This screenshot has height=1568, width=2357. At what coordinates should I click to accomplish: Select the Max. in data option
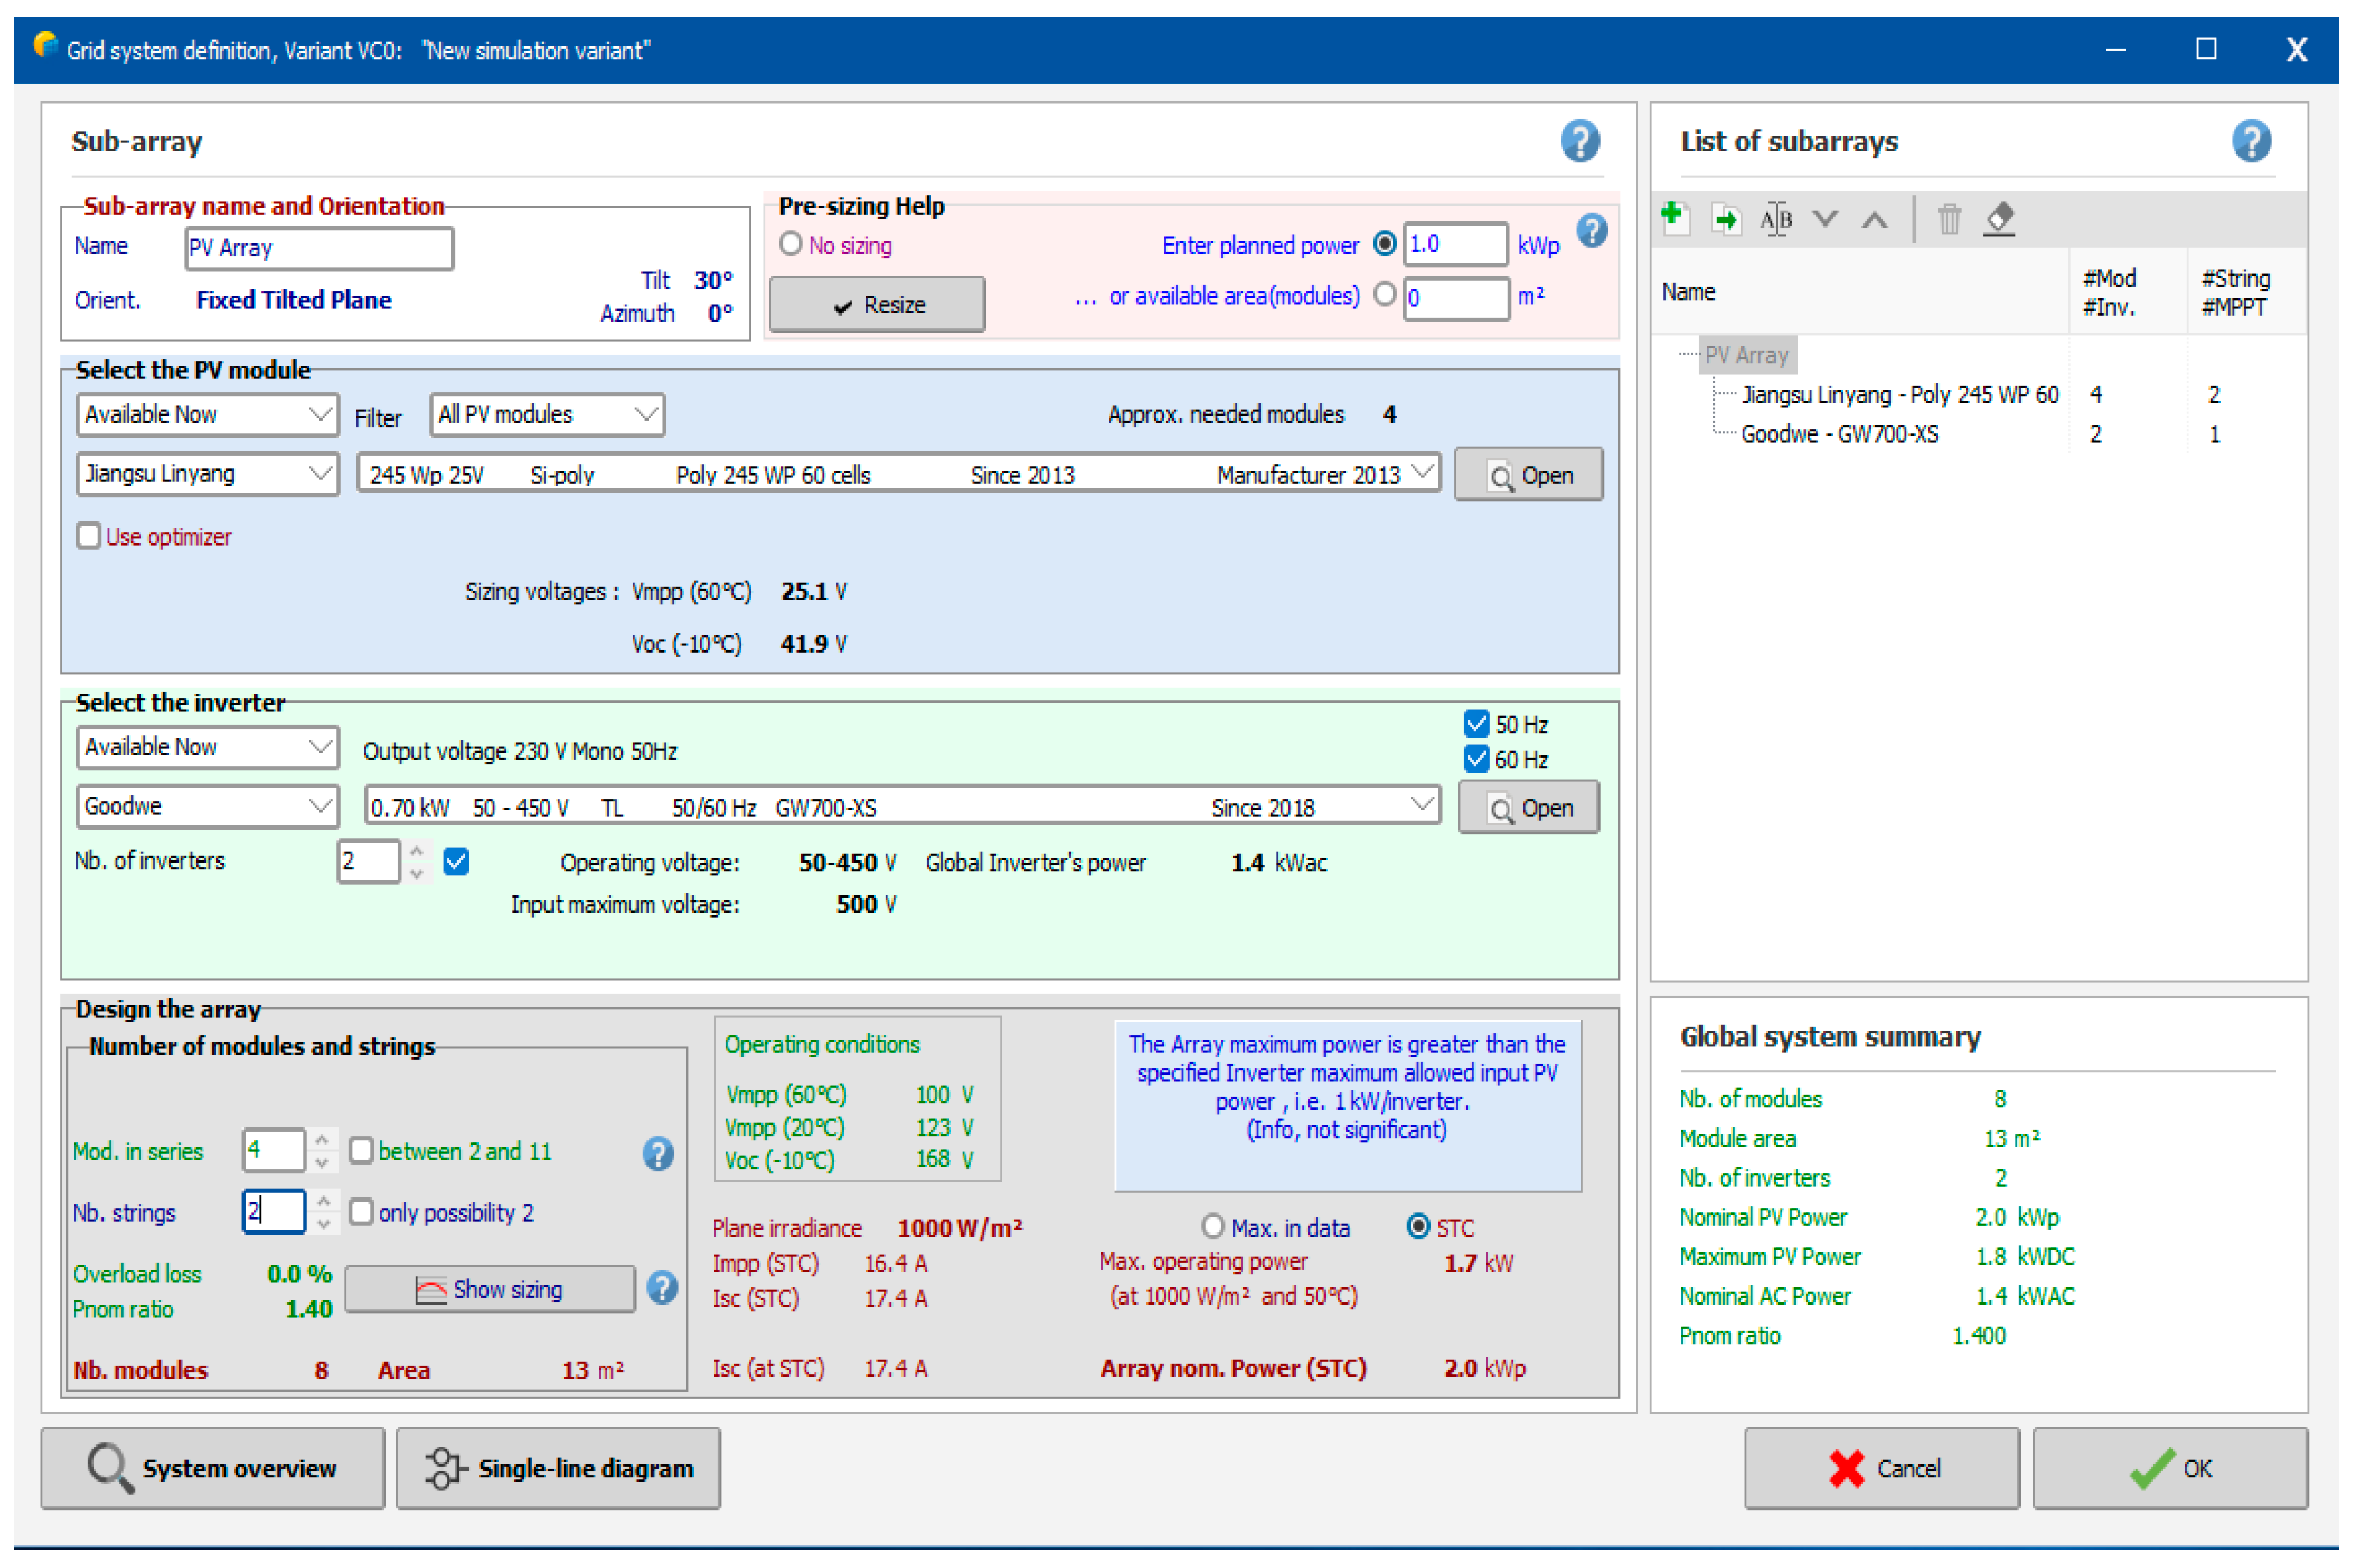pos(1212,1226)
